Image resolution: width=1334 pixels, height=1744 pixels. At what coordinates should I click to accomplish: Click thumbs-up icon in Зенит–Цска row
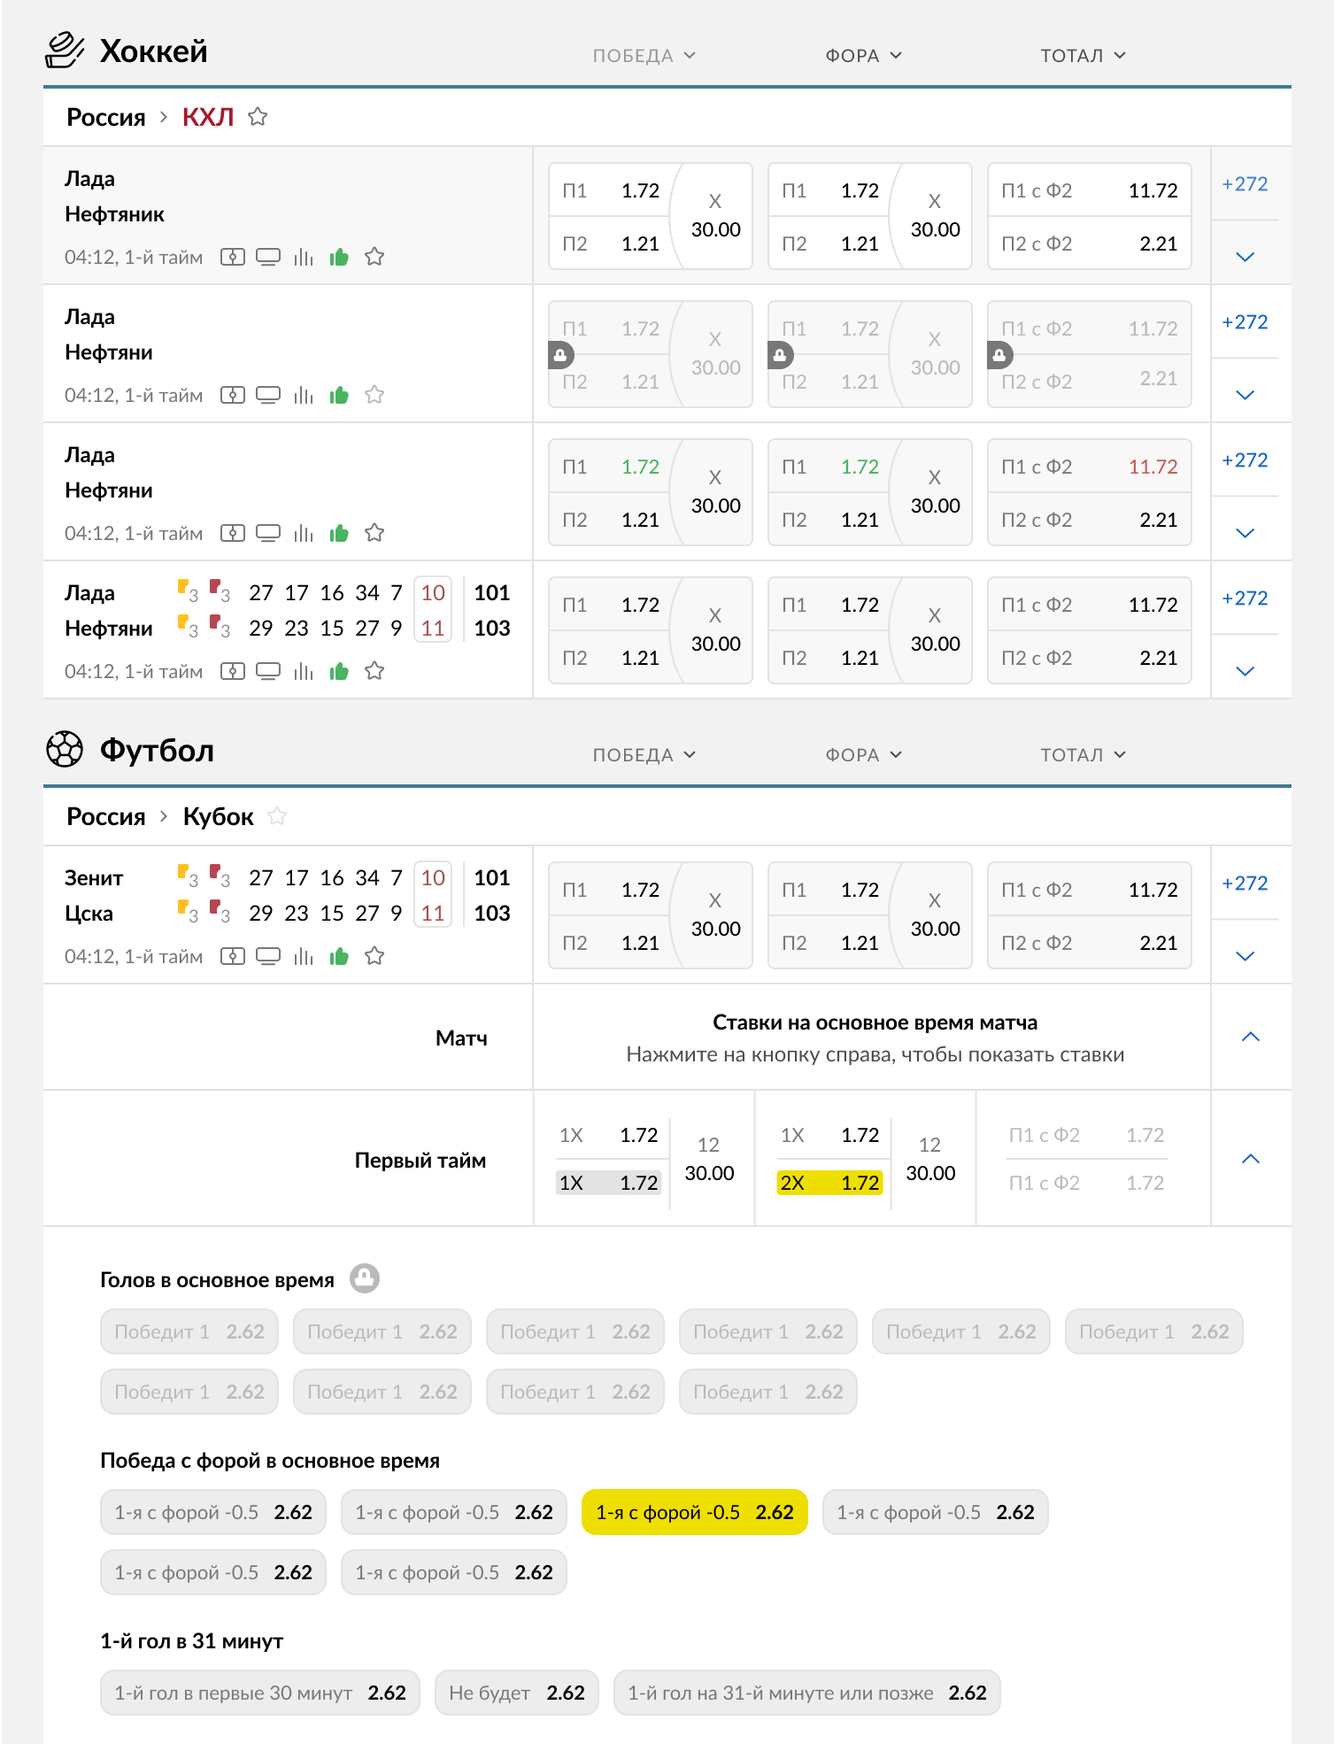[x=339, y=956]
